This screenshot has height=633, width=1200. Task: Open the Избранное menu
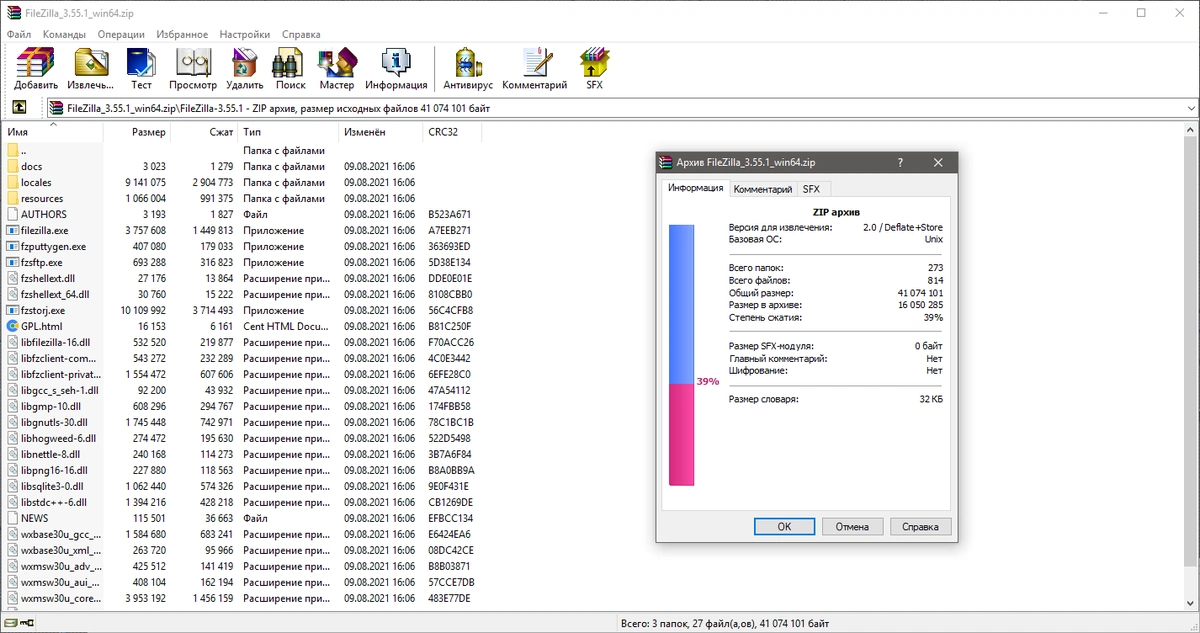coord(183,34)
